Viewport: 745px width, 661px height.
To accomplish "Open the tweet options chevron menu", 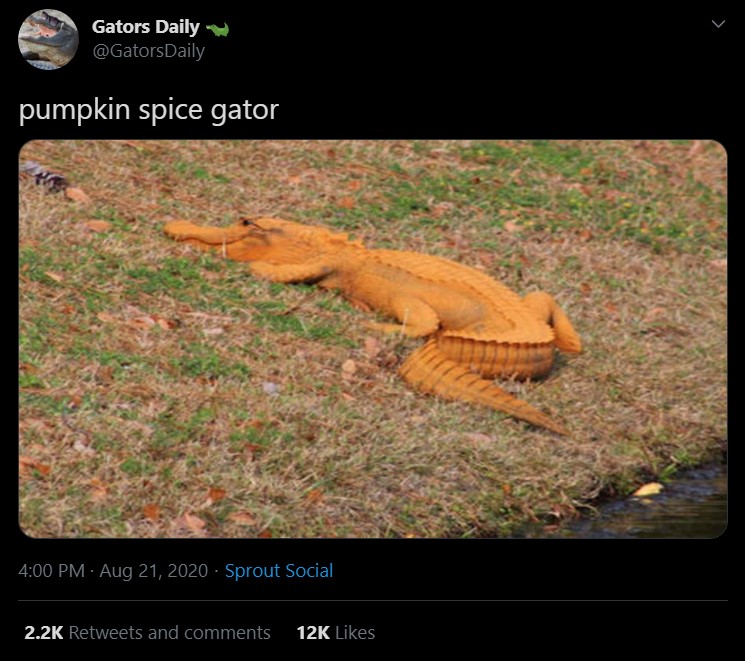I will pos(718,24).
